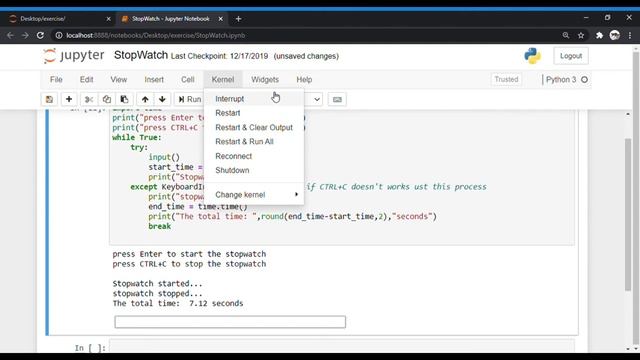This screenshot has height=360, width=640.
Task: Close the open Kernel menu
Action: point(223,80)
